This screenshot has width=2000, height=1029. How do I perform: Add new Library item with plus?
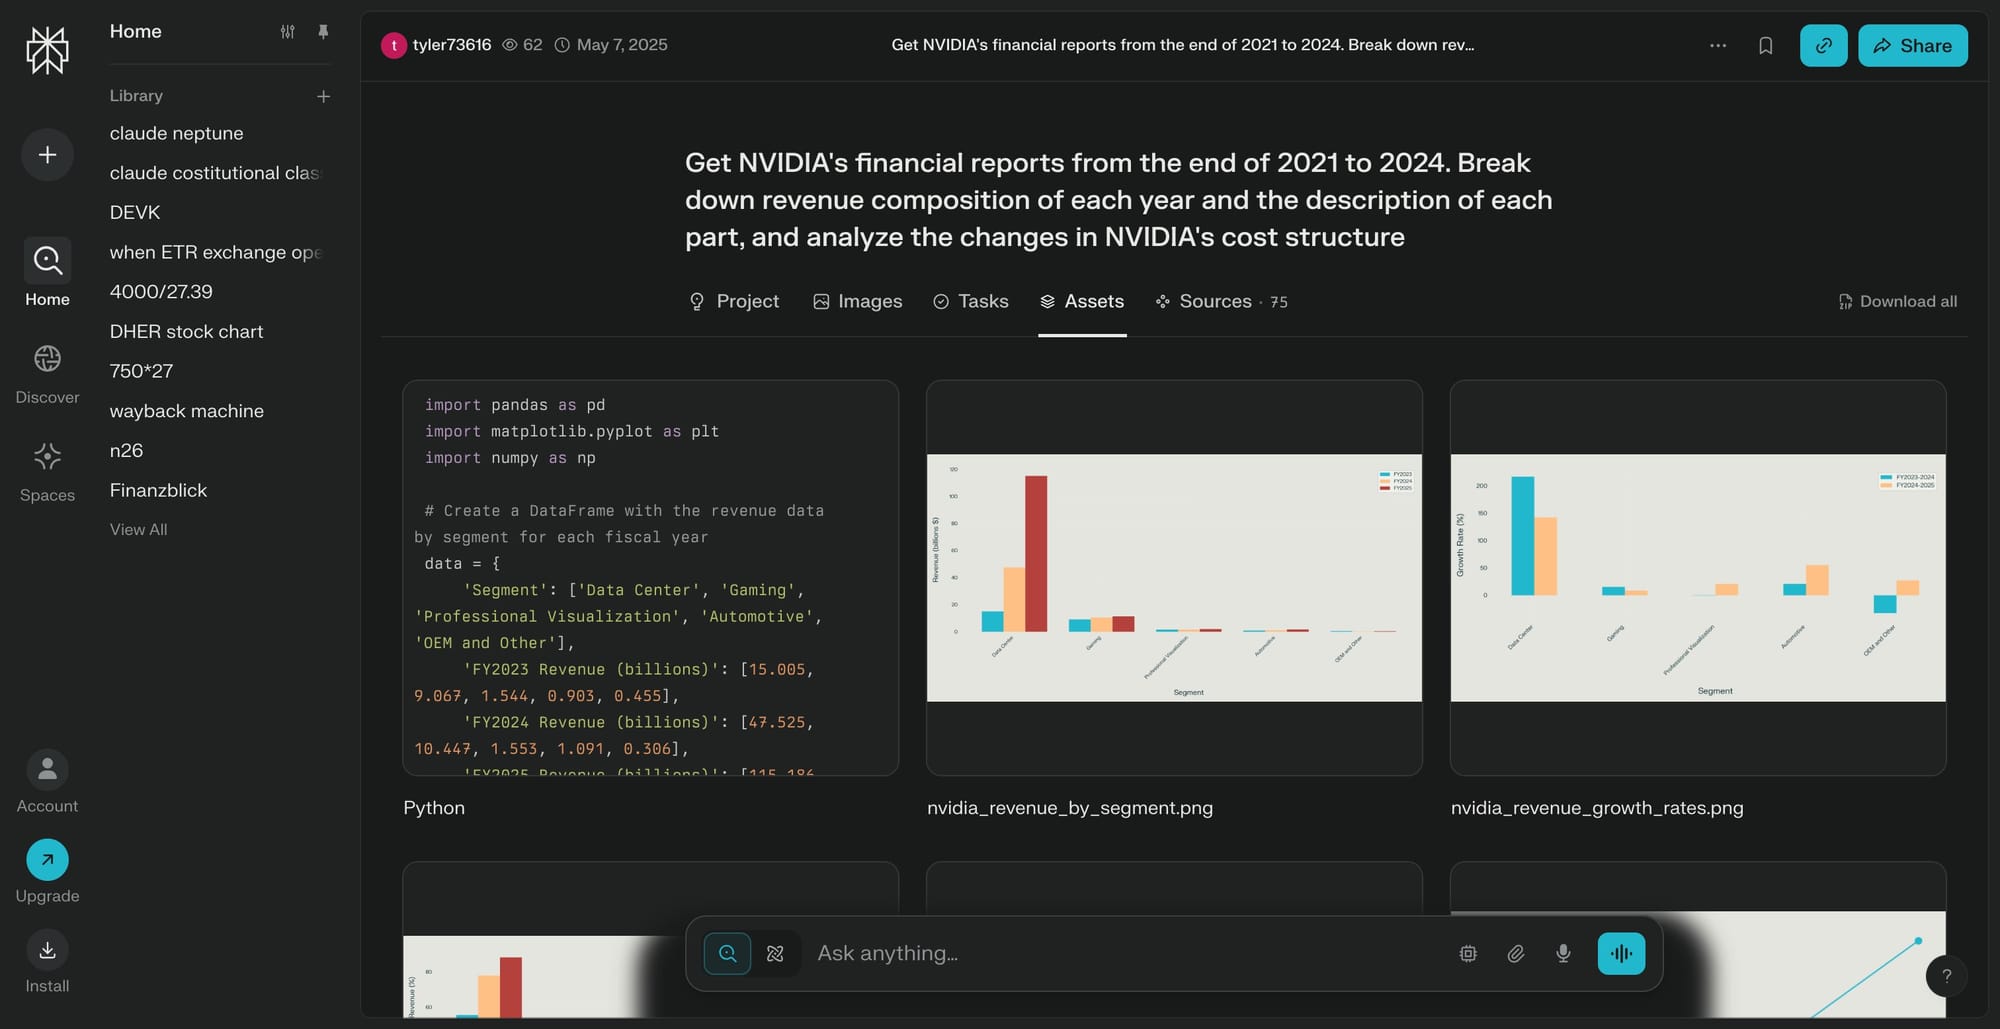[323, 96]
